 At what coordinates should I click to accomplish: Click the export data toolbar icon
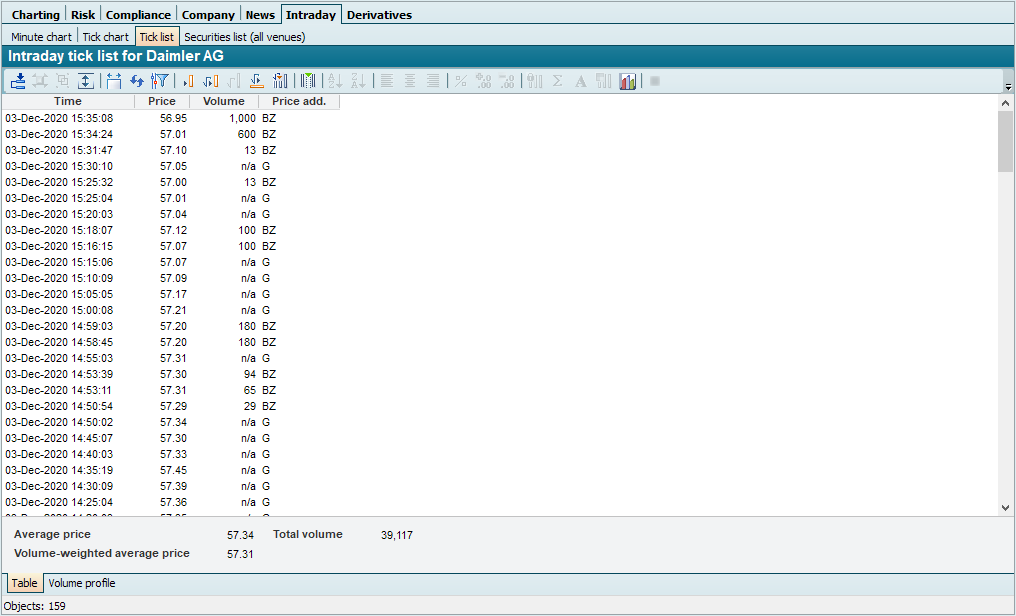19,81
